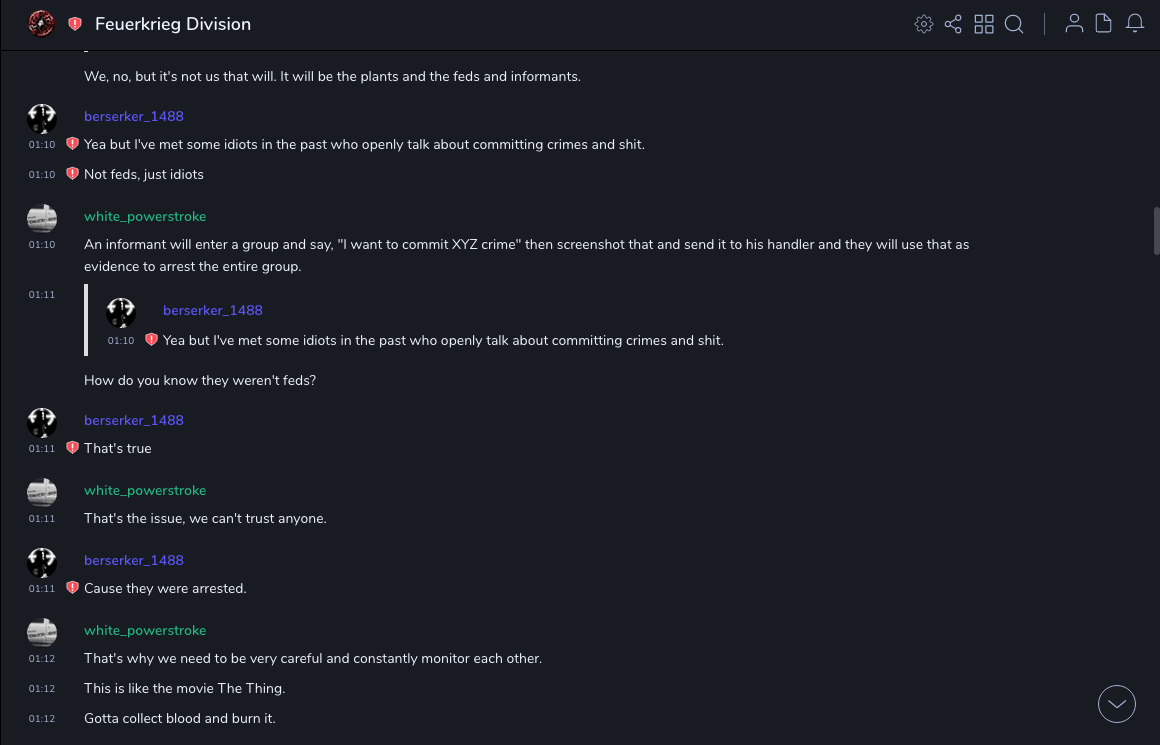Open first white_powerstroke username link
Screen dimensions: 1160x745
(x=145, y=216)
